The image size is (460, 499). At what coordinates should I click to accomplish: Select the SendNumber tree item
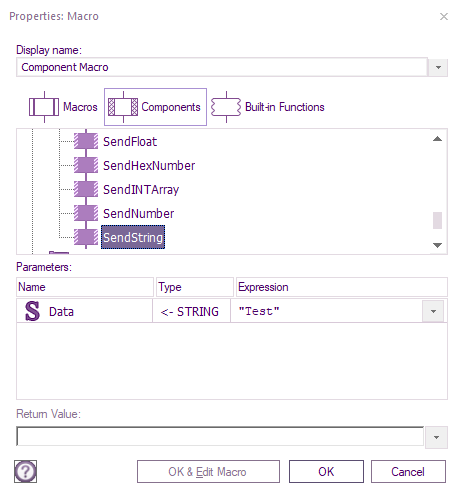pyautogui.click(x=138, y=213)
